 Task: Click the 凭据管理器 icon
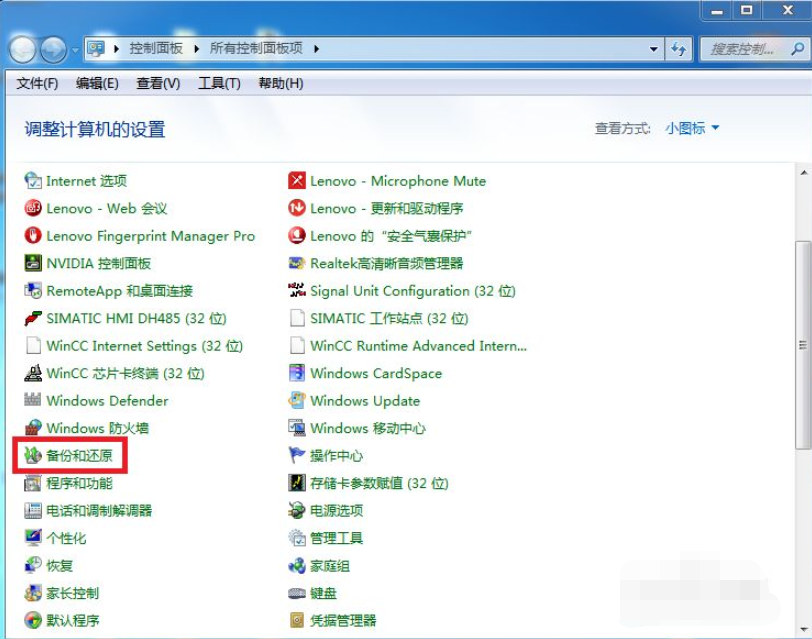click(x=297, y=620)
